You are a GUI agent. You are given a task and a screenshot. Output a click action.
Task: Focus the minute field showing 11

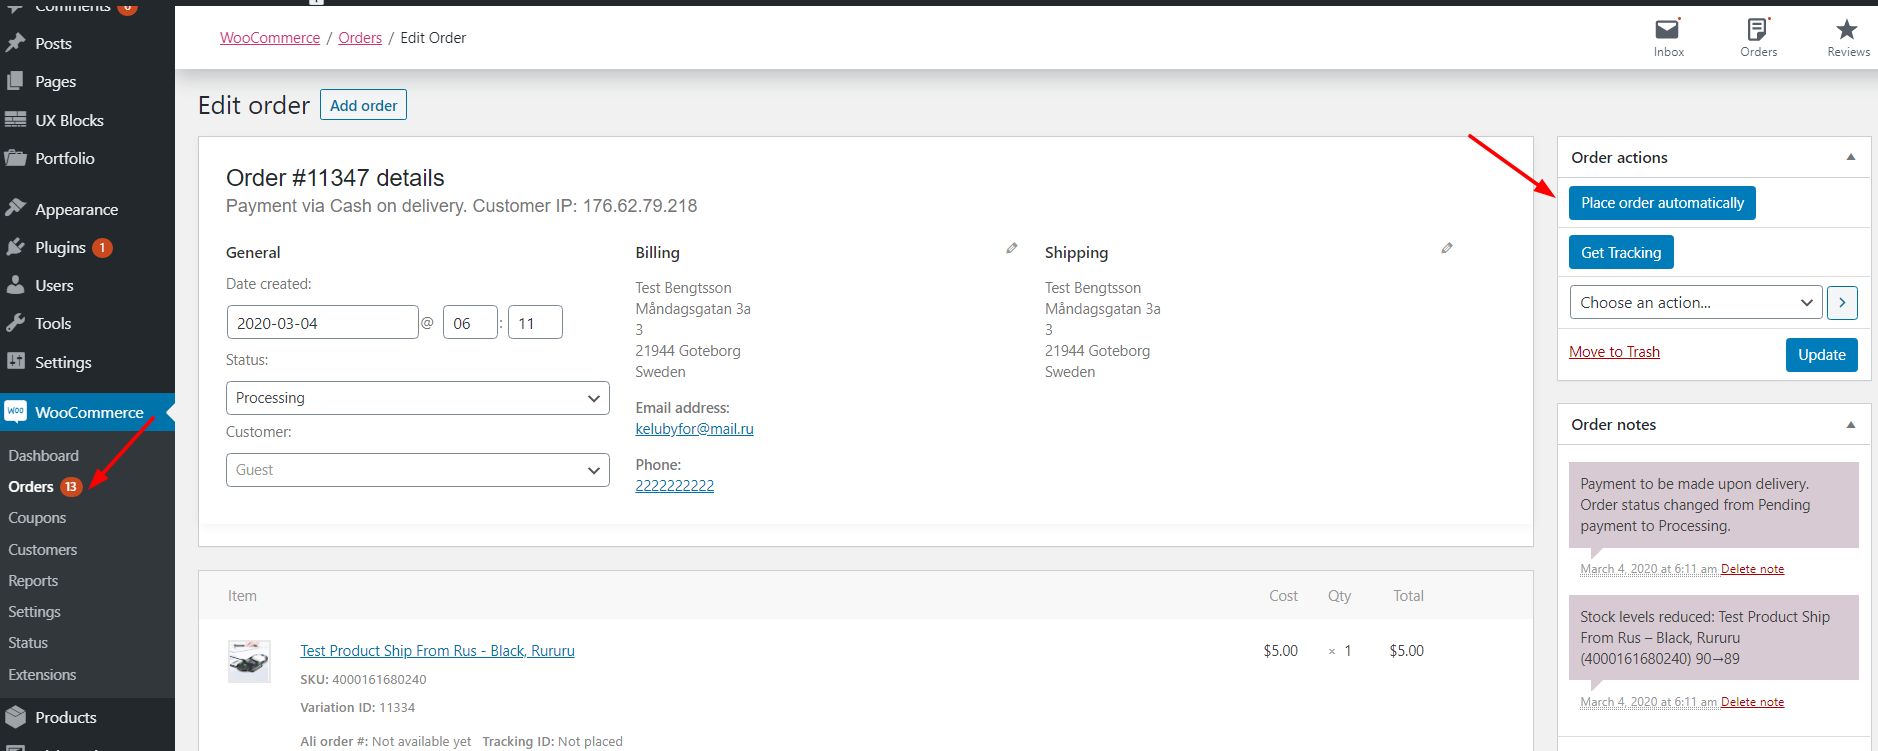(x=535, y=323)
